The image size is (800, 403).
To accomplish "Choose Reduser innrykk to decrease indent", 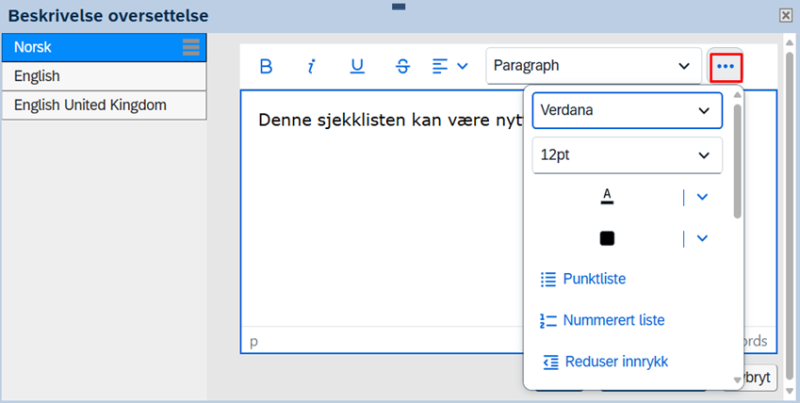I will point(604,362).
